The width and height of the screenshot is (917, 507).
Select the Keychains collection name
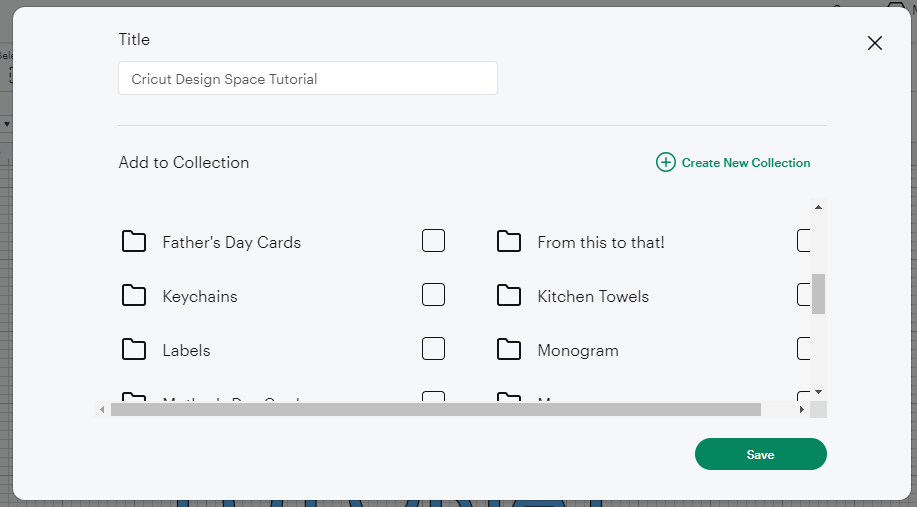click(x=200, y=296)
